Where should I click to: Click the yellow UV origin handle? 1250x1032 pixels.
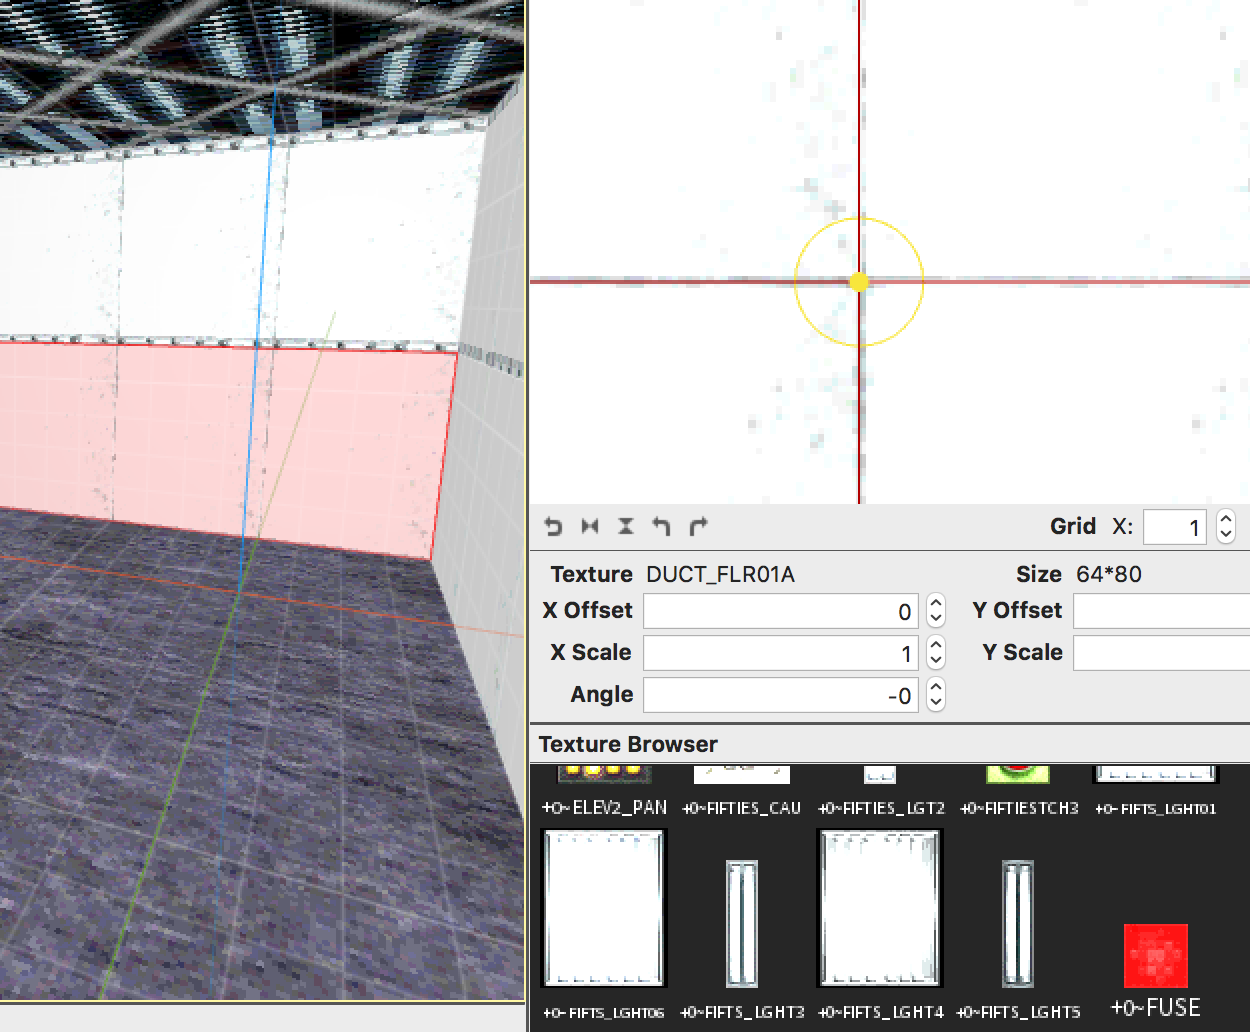click(x=859, y=282)
